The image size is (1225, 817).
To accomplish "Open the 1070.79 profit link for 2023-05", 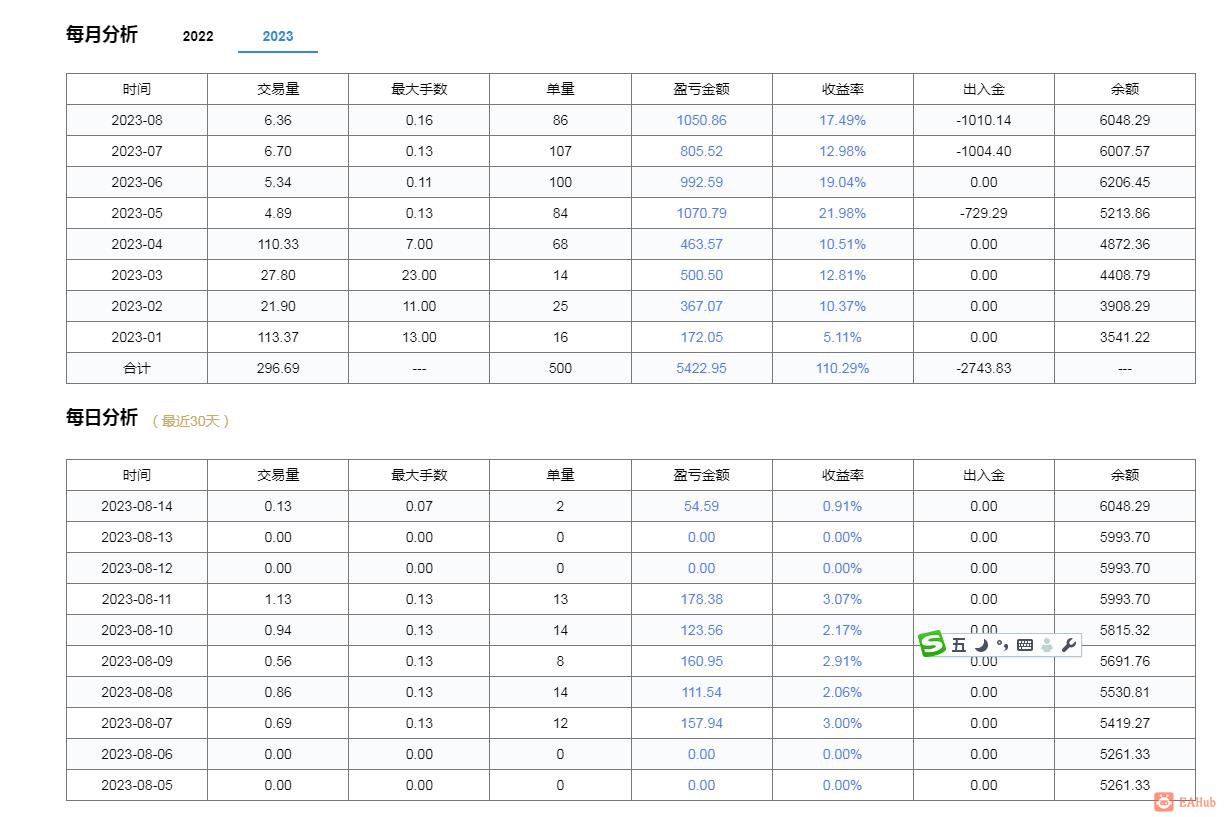I will tap(701, 213).
